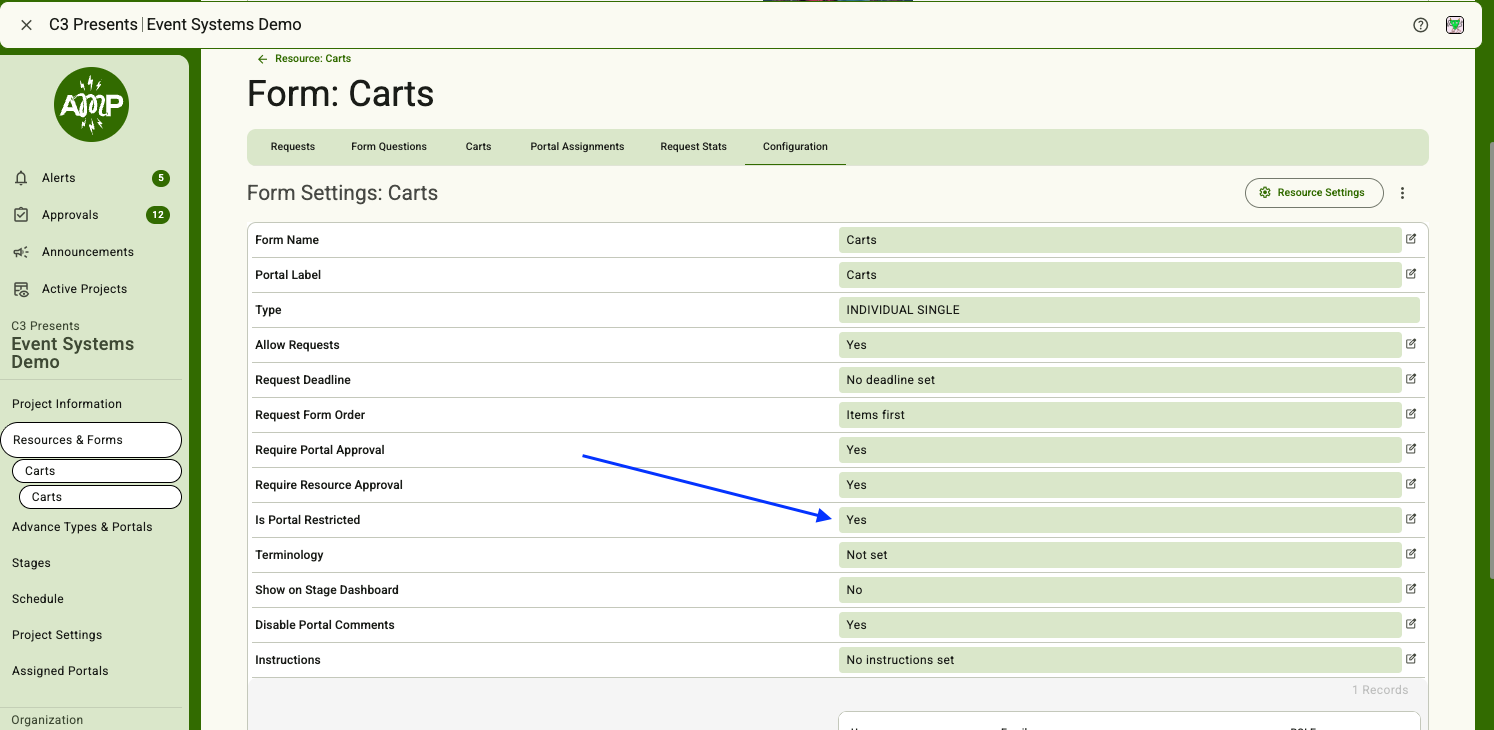The height and width of the screenshot is (730, 1494).
Task: Edit the Form Name value
Action: [1411, 239]
